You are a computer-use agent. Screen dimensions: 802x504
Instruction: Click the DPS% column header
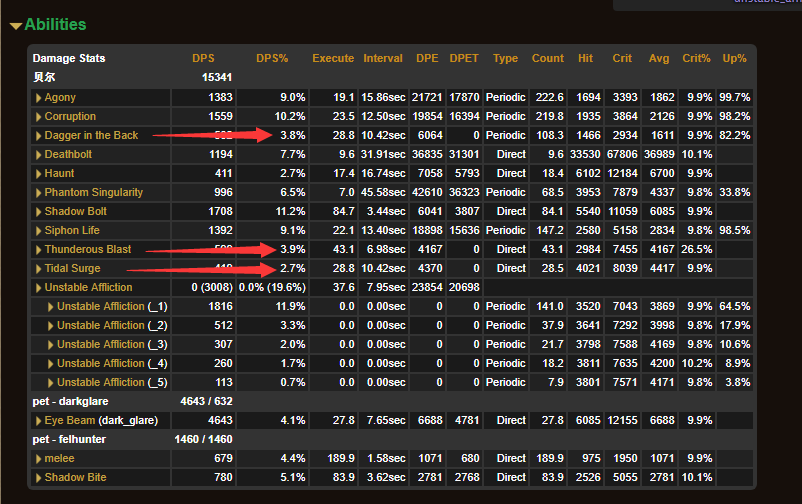(272, 58)
